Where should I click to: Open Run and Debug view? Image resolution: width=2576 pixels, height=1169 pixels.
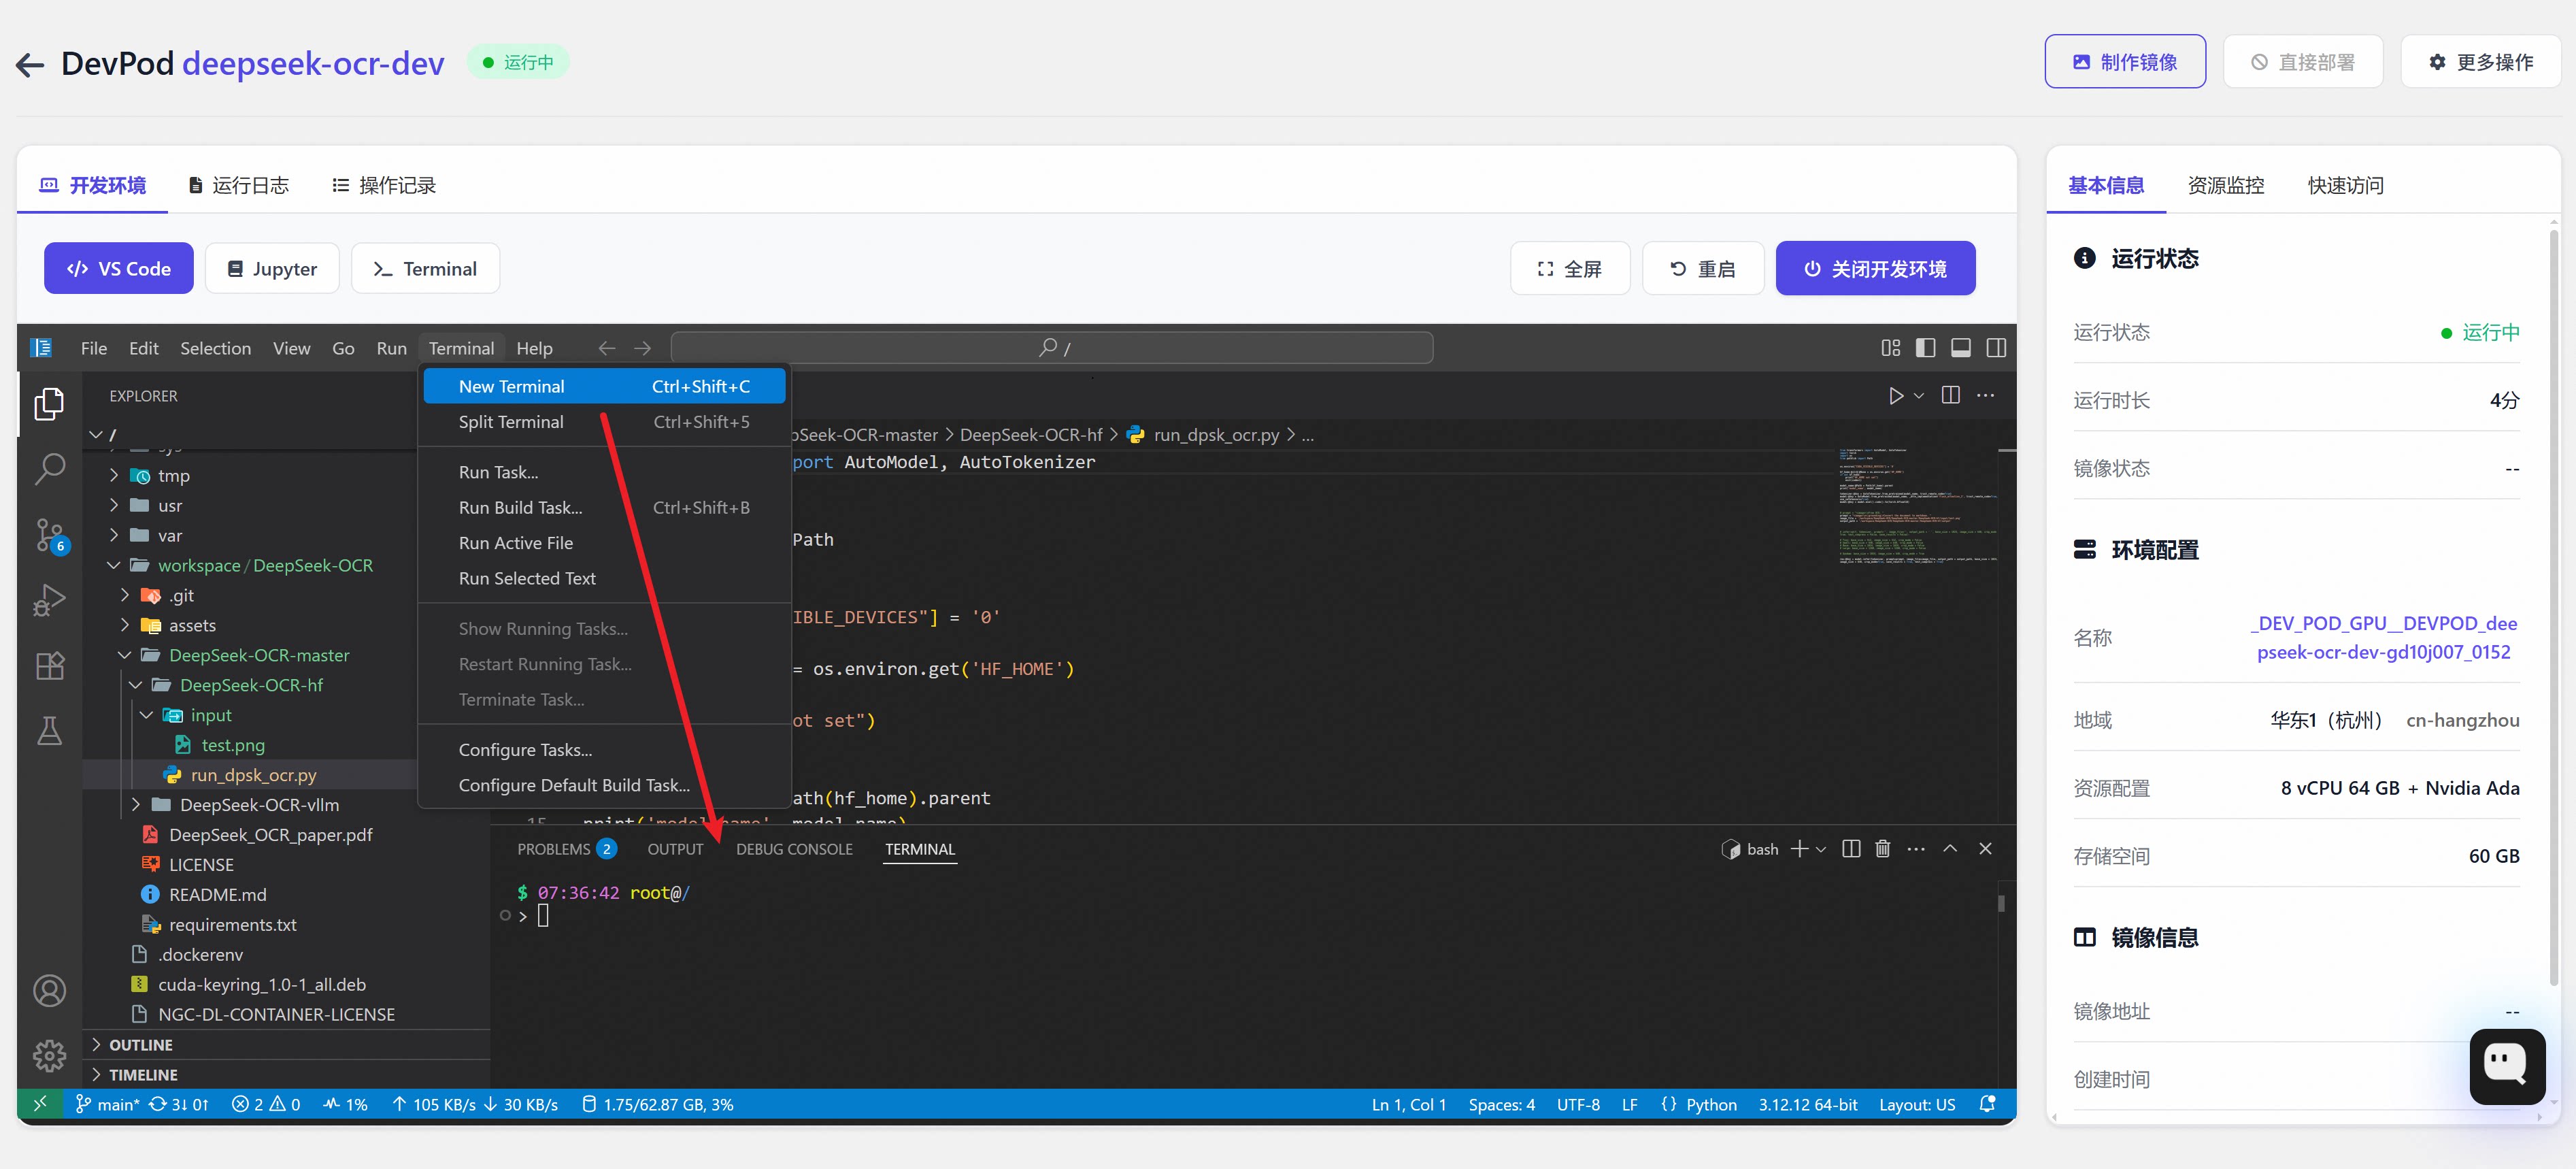pos(49,600)
